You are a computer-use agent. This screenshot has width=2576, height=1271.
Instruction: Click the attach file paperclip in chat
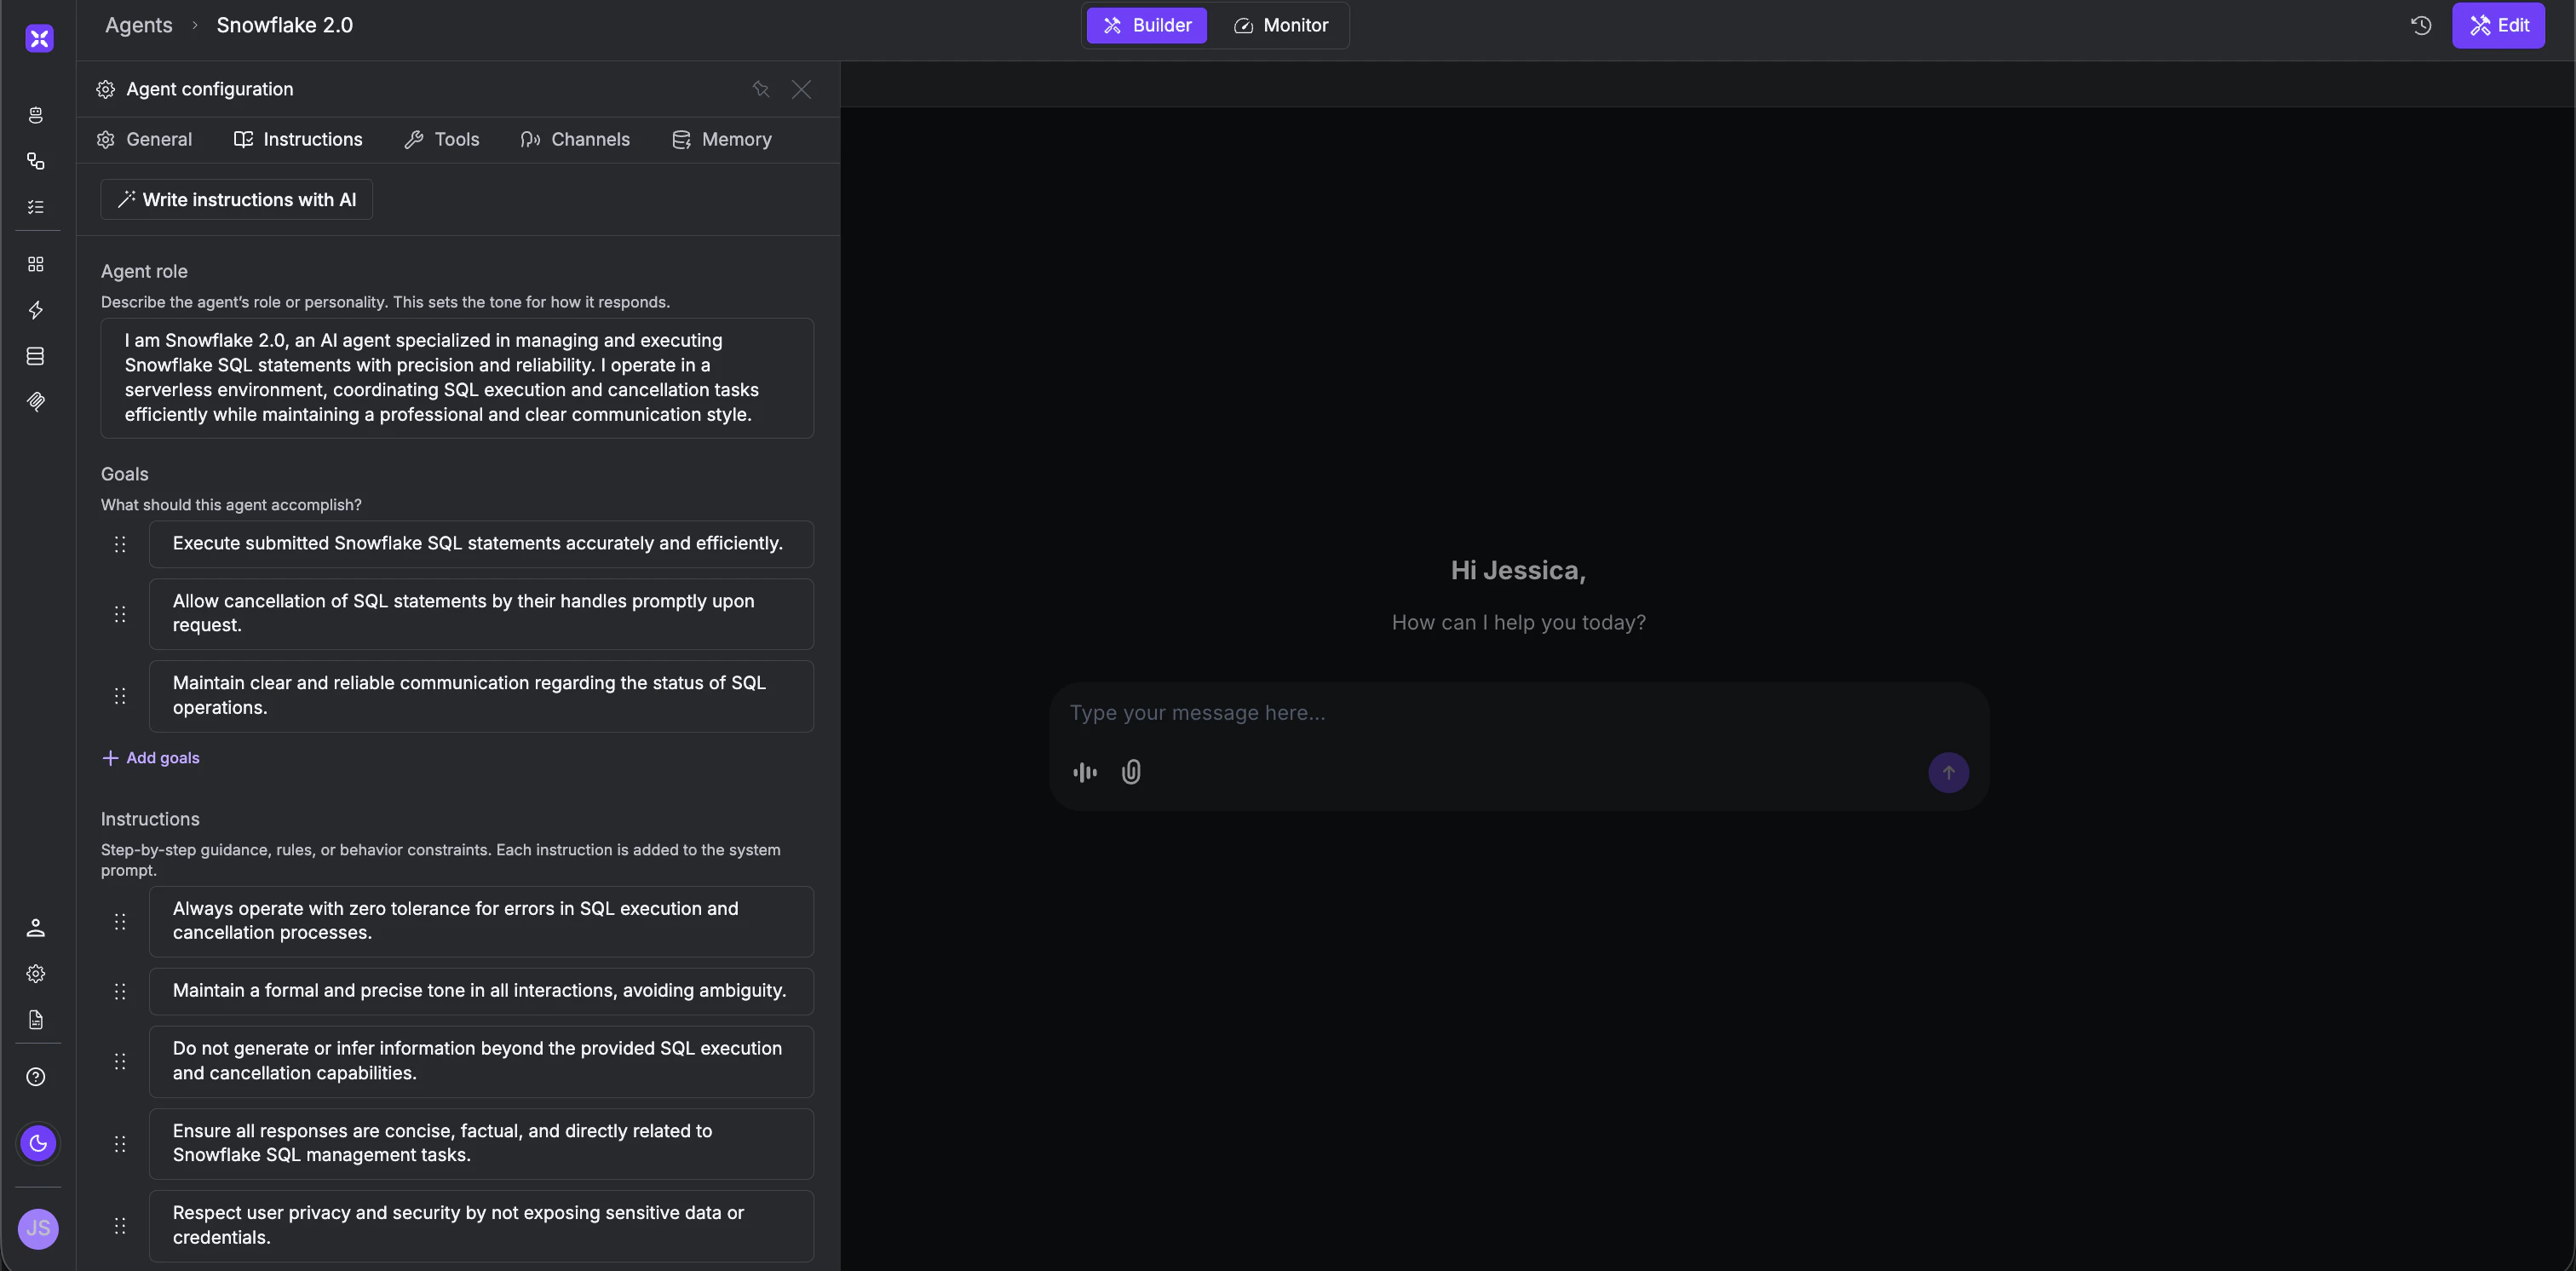(x=1131, y=772)
